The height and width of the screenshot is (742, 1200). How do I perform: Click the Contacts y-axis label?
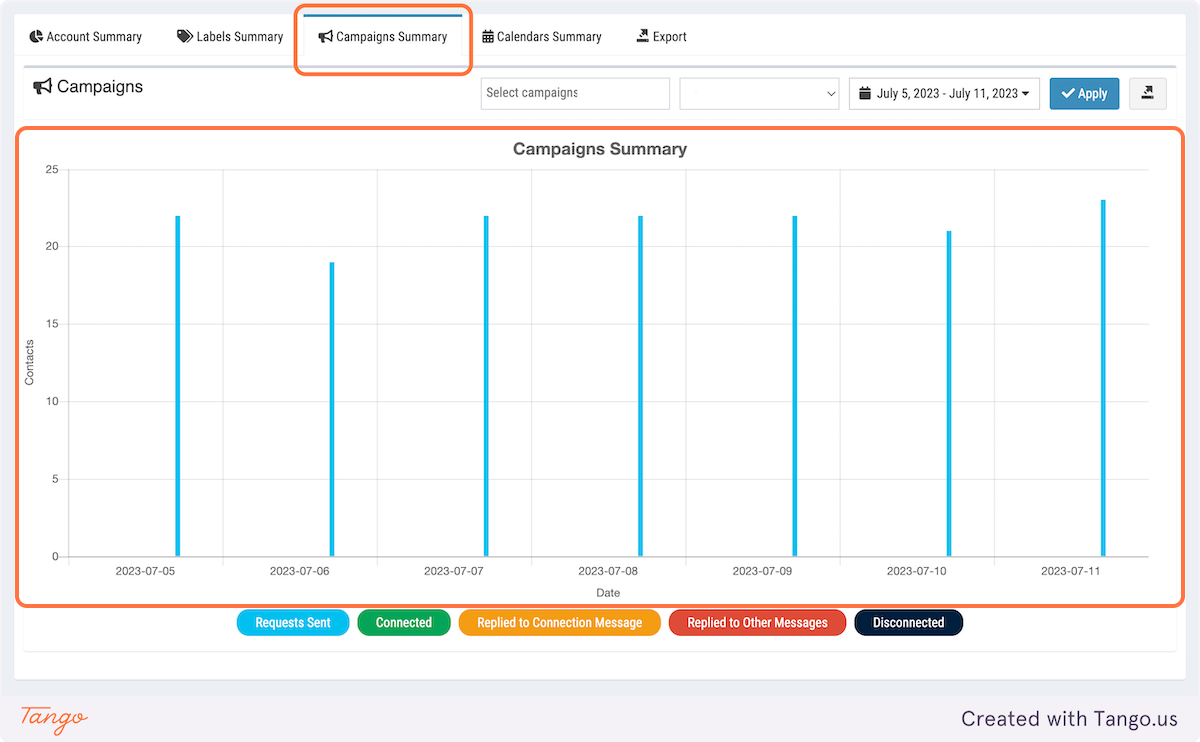(30, 363)
